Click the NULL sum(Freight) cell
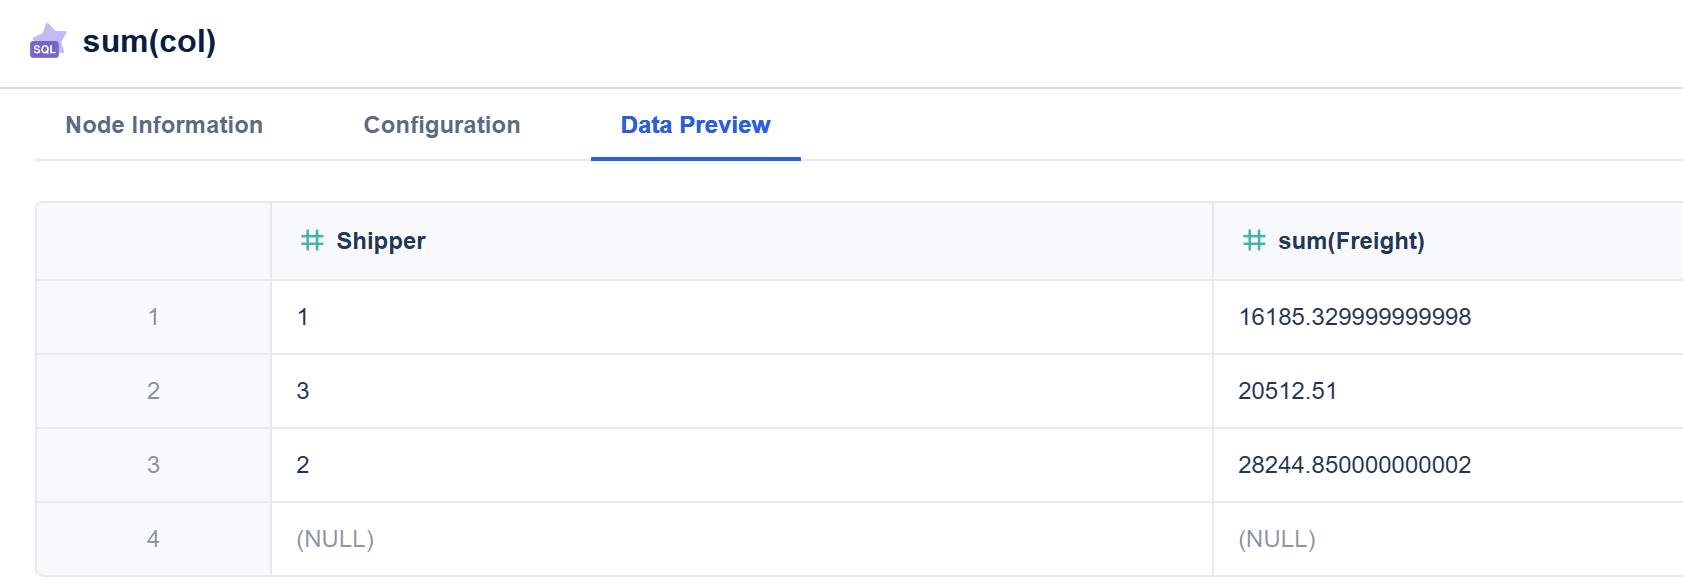1683x585 pixels. 1277,539
